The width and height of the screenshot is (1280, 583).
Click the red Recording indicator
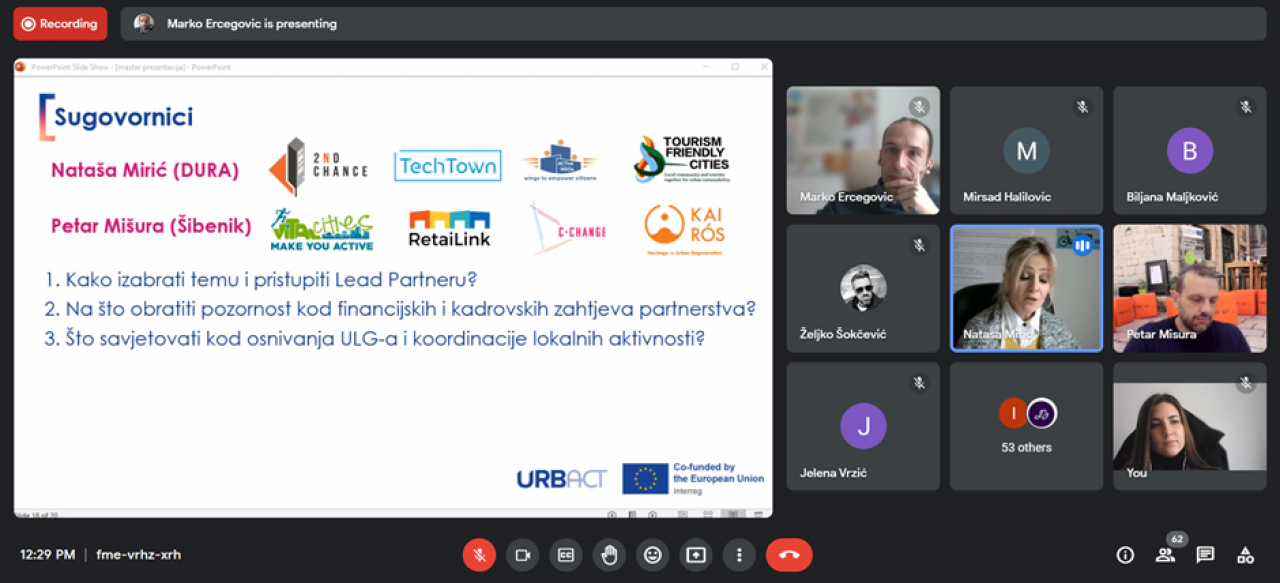click(60, 24)
